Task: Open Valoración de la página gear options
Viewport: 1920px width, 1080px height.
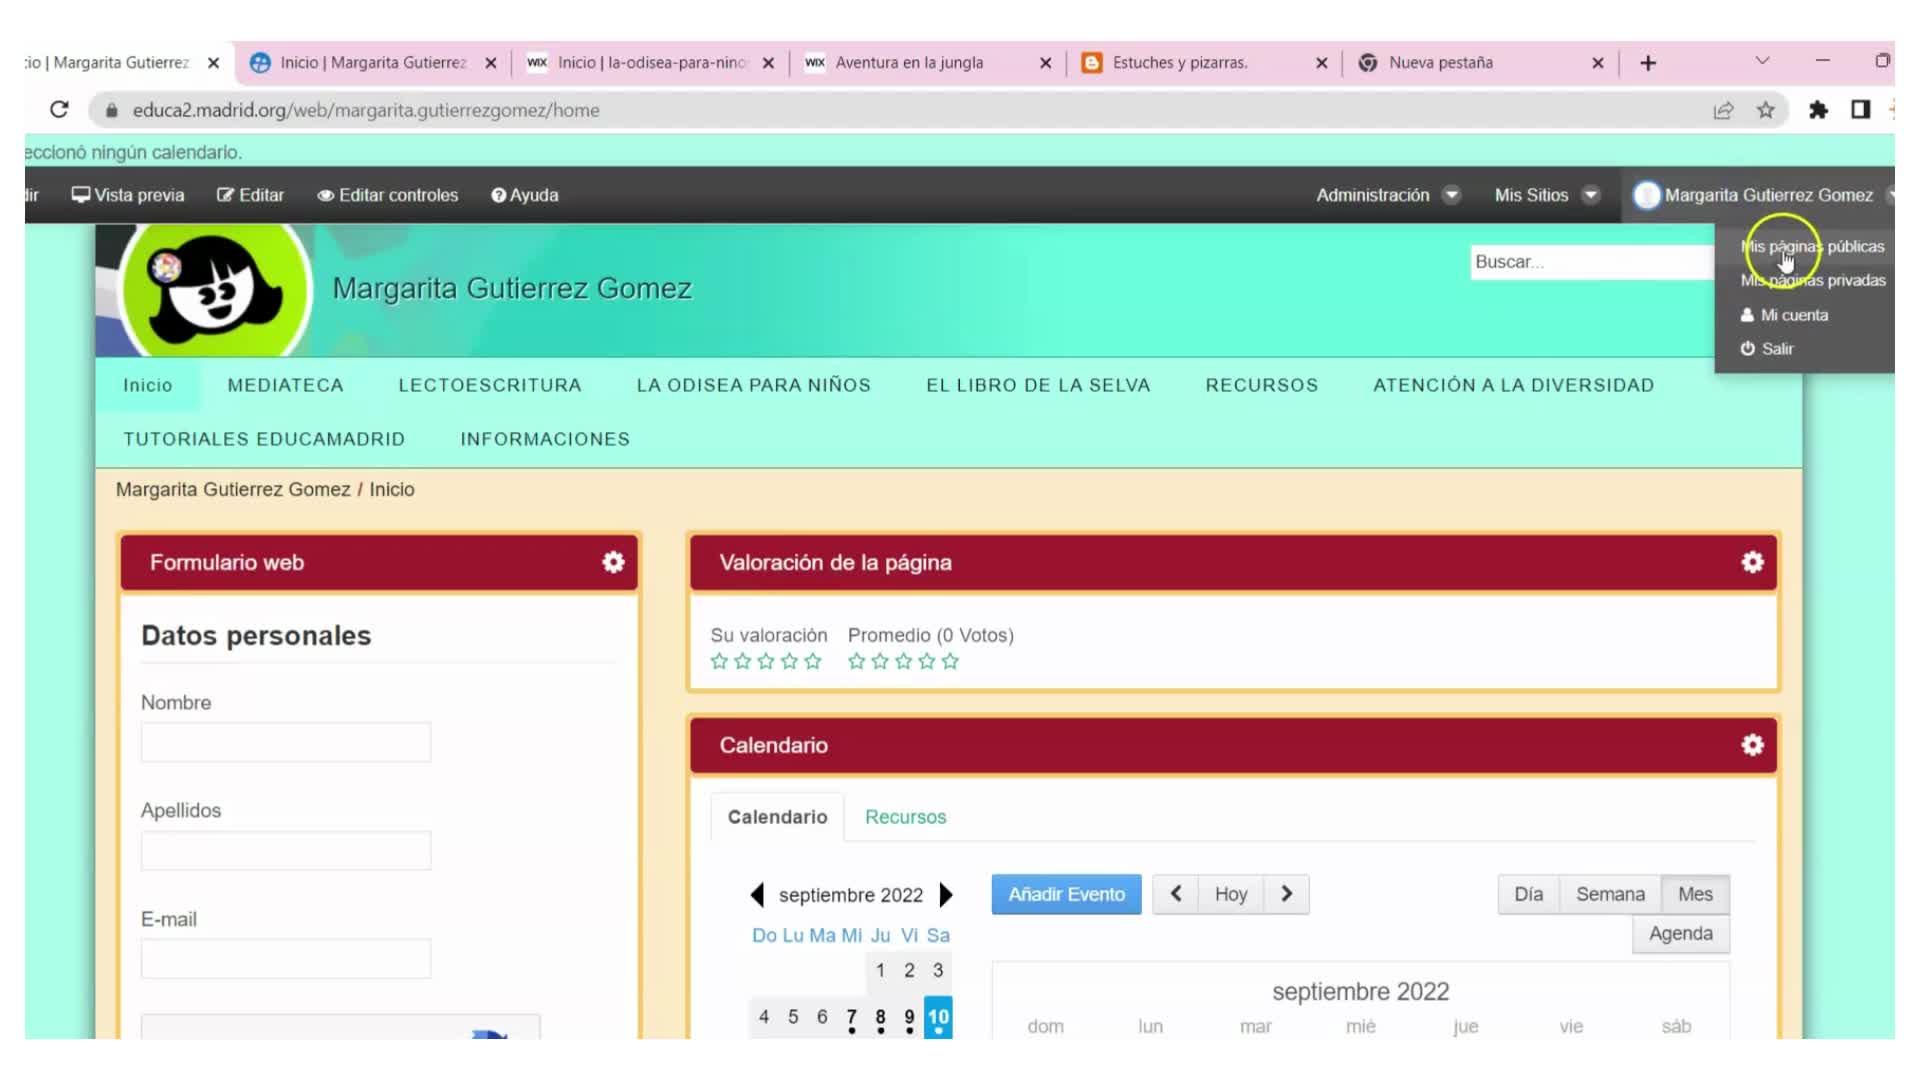Action: pos(1752,562)
